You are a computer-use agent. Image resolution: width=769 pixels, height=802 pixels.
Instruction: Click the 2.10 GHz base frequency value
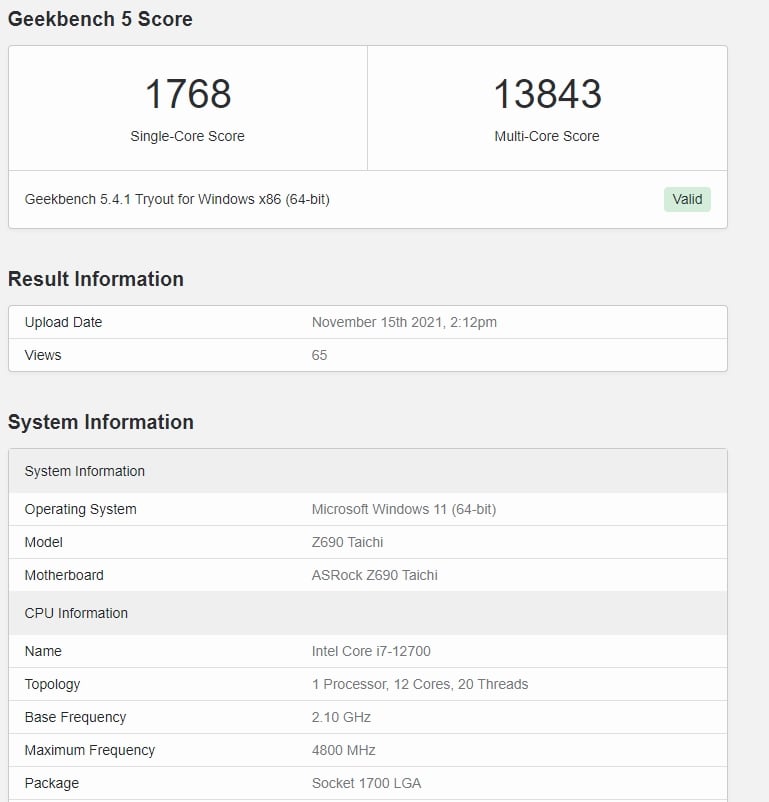click(x=341, y=717)
